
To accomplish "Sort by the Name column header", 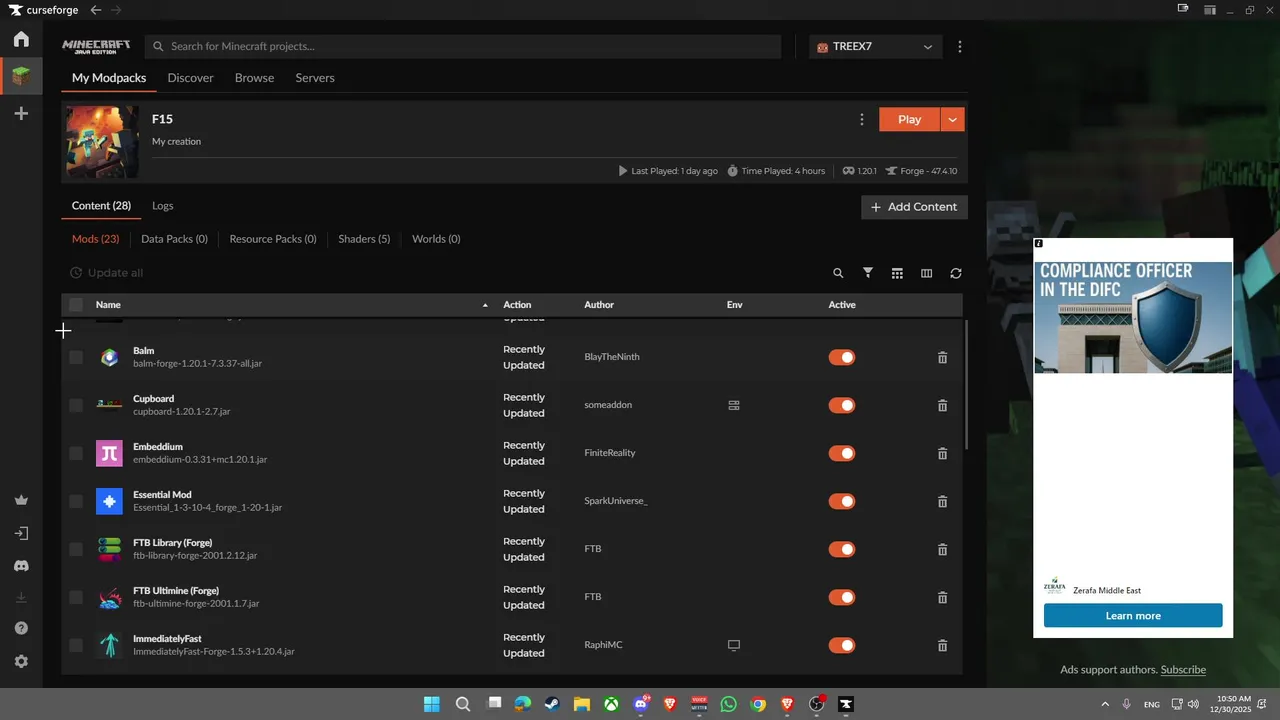I will click(x=108, y=305).
